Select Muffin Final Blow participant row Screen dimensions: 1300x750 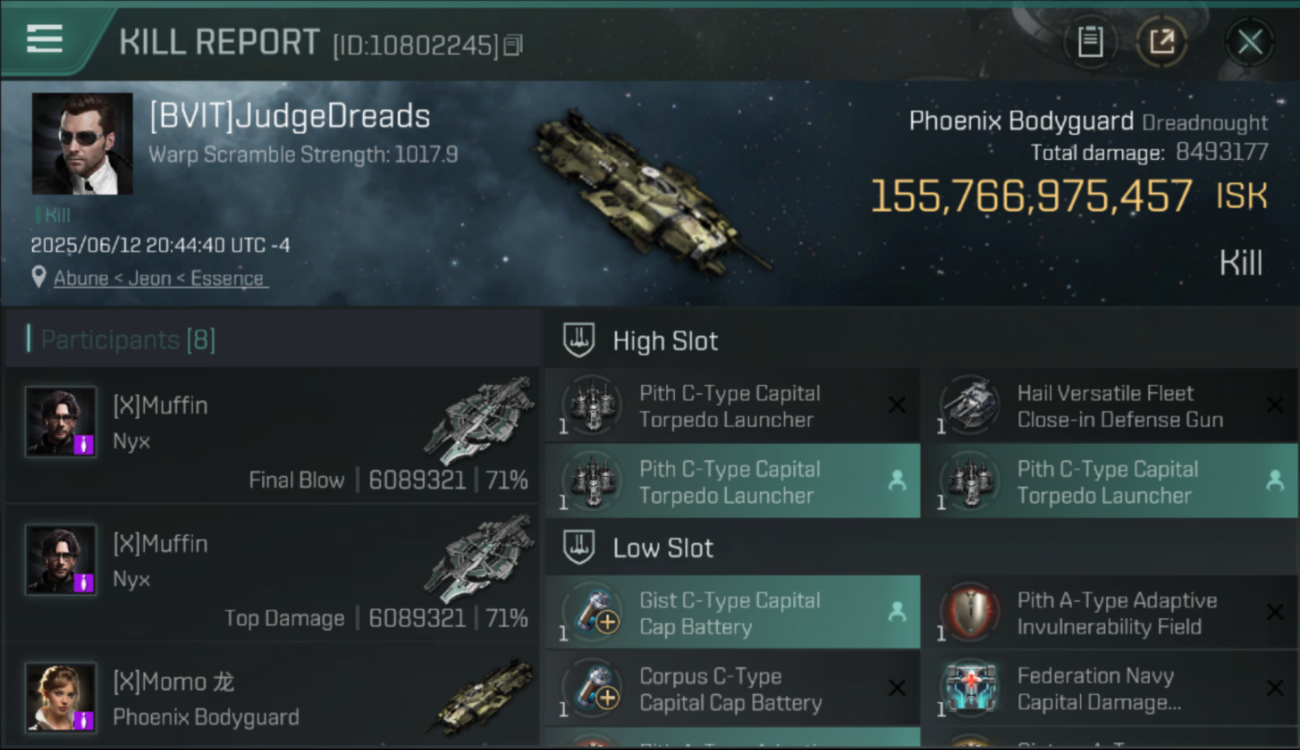coord(272,434)
